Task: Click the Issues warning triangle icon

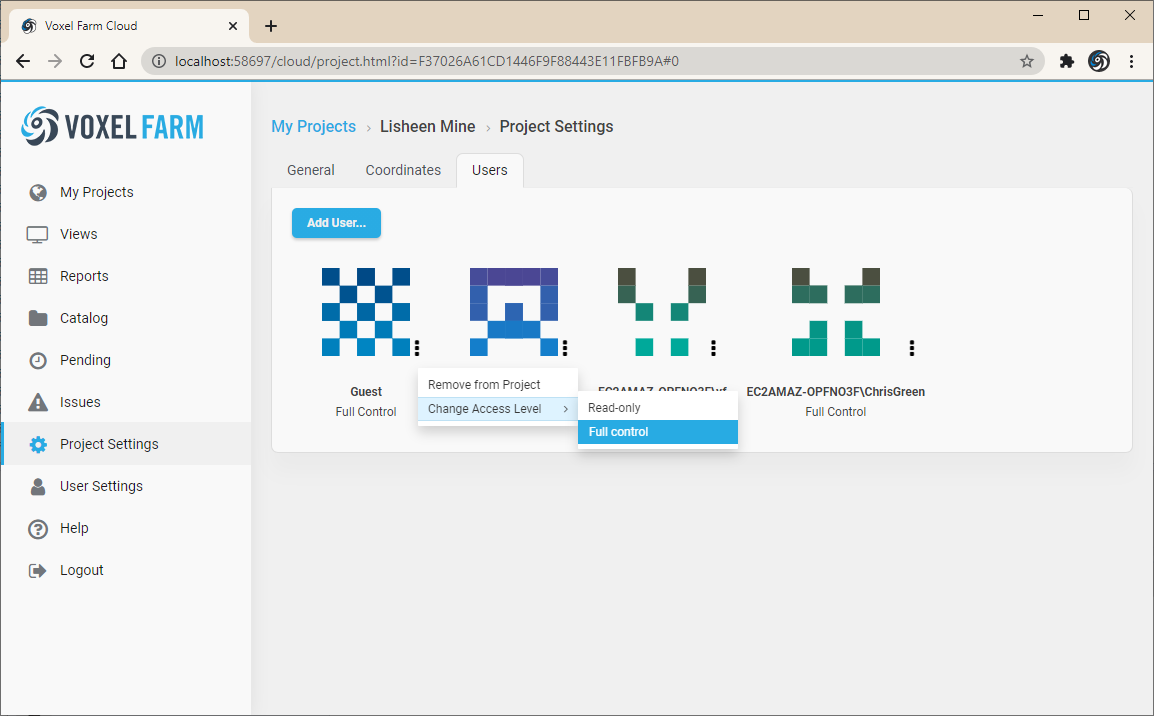Action: (x=38, y=402)
